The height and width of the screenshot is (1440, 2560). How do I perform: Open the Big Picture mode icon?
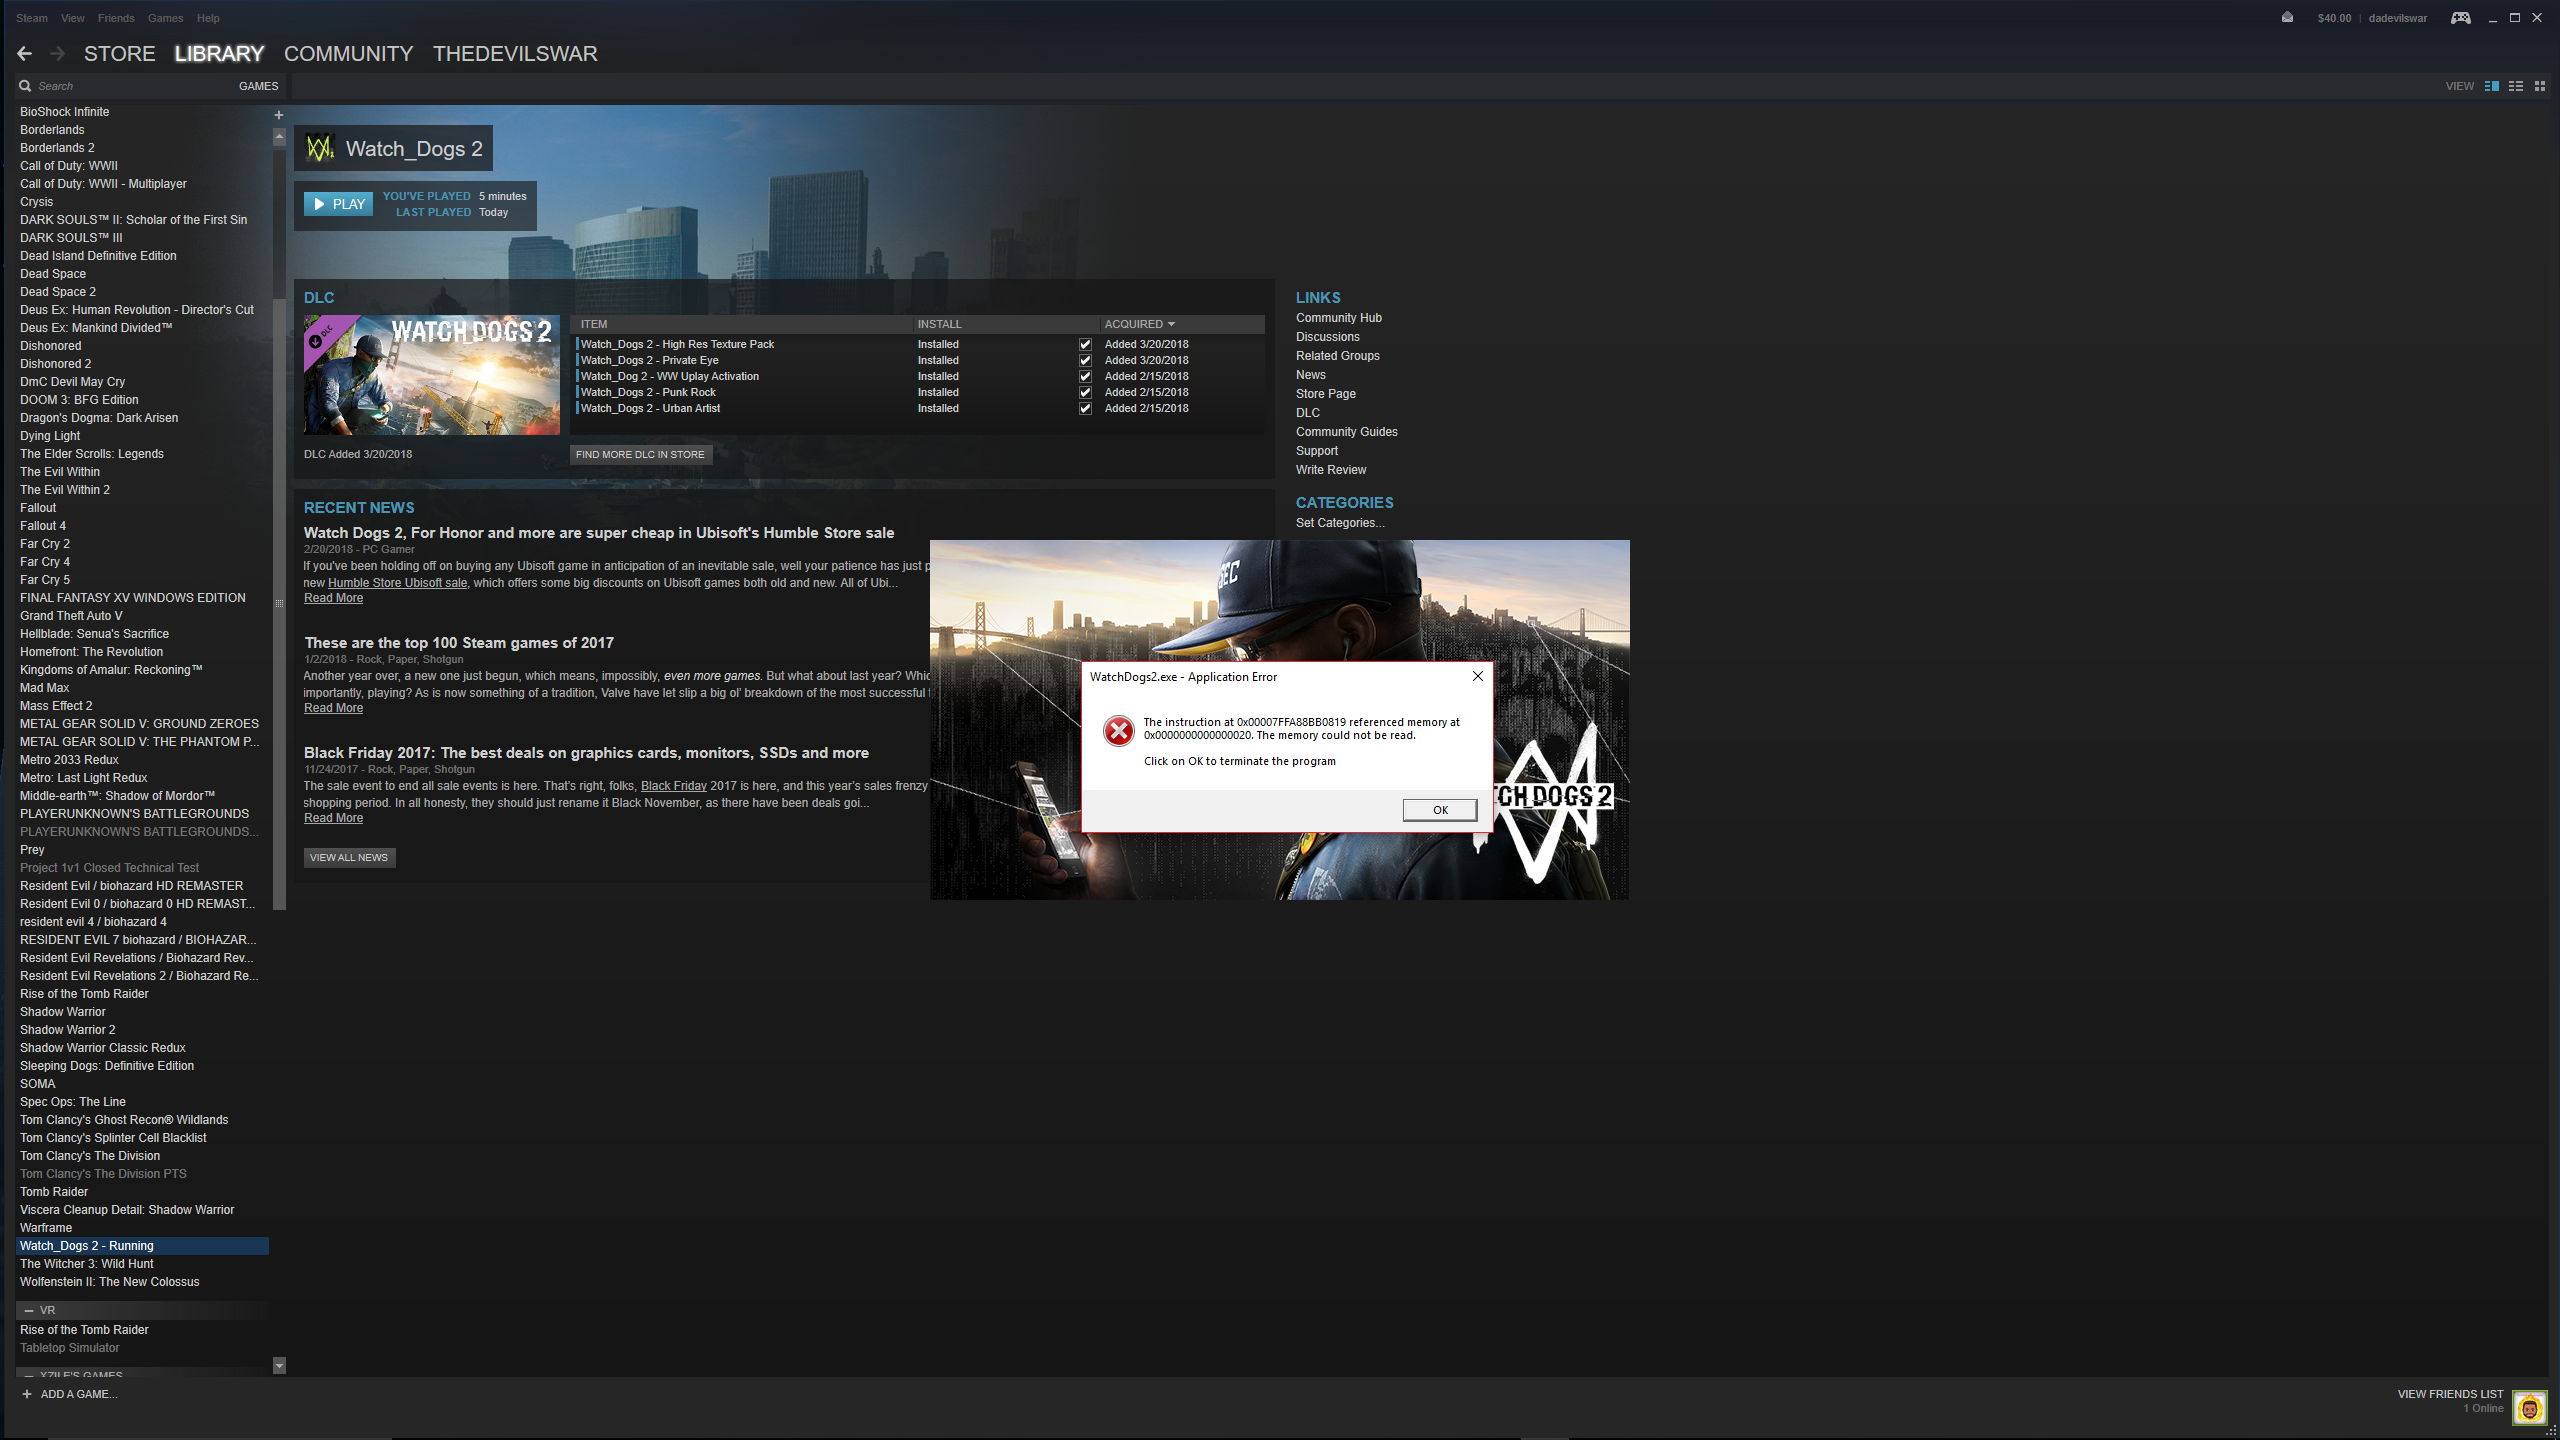pos(2460,17)
